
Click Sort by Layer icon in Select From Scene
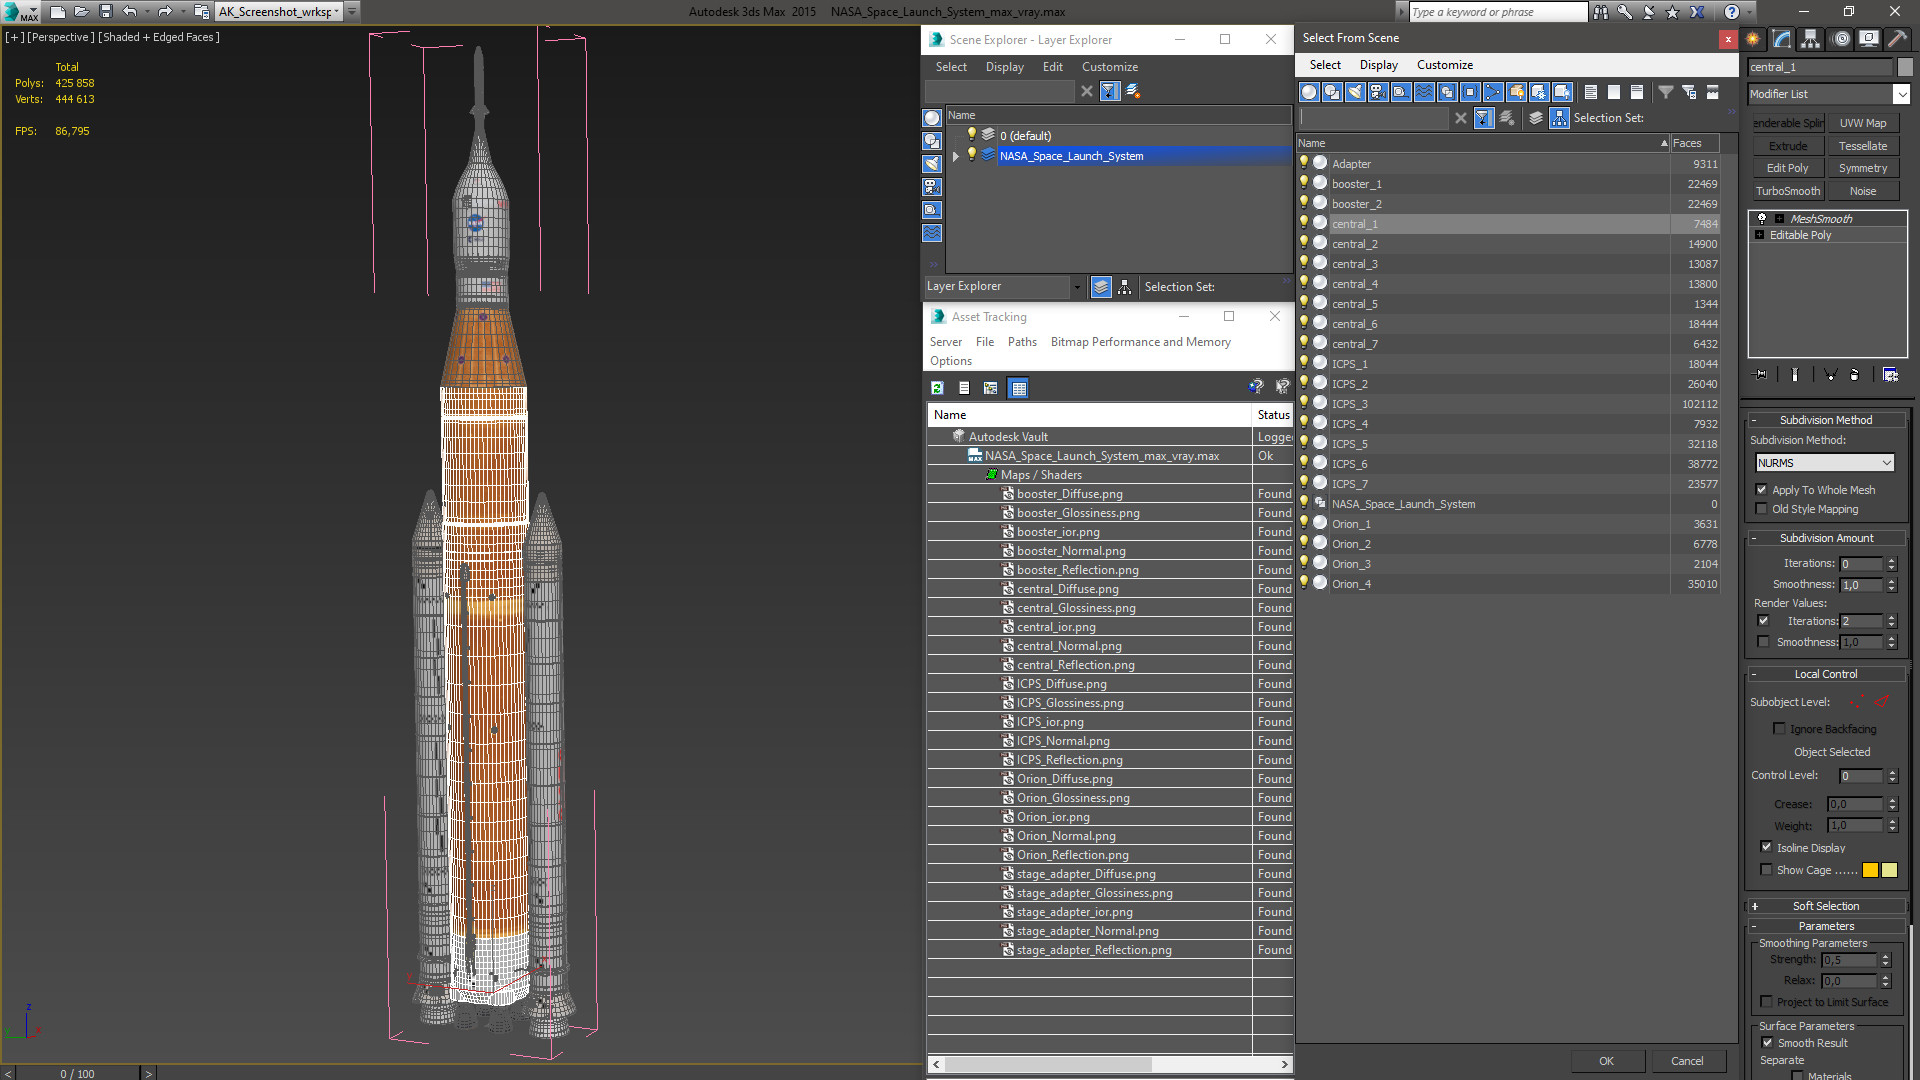click(1536, 118)
